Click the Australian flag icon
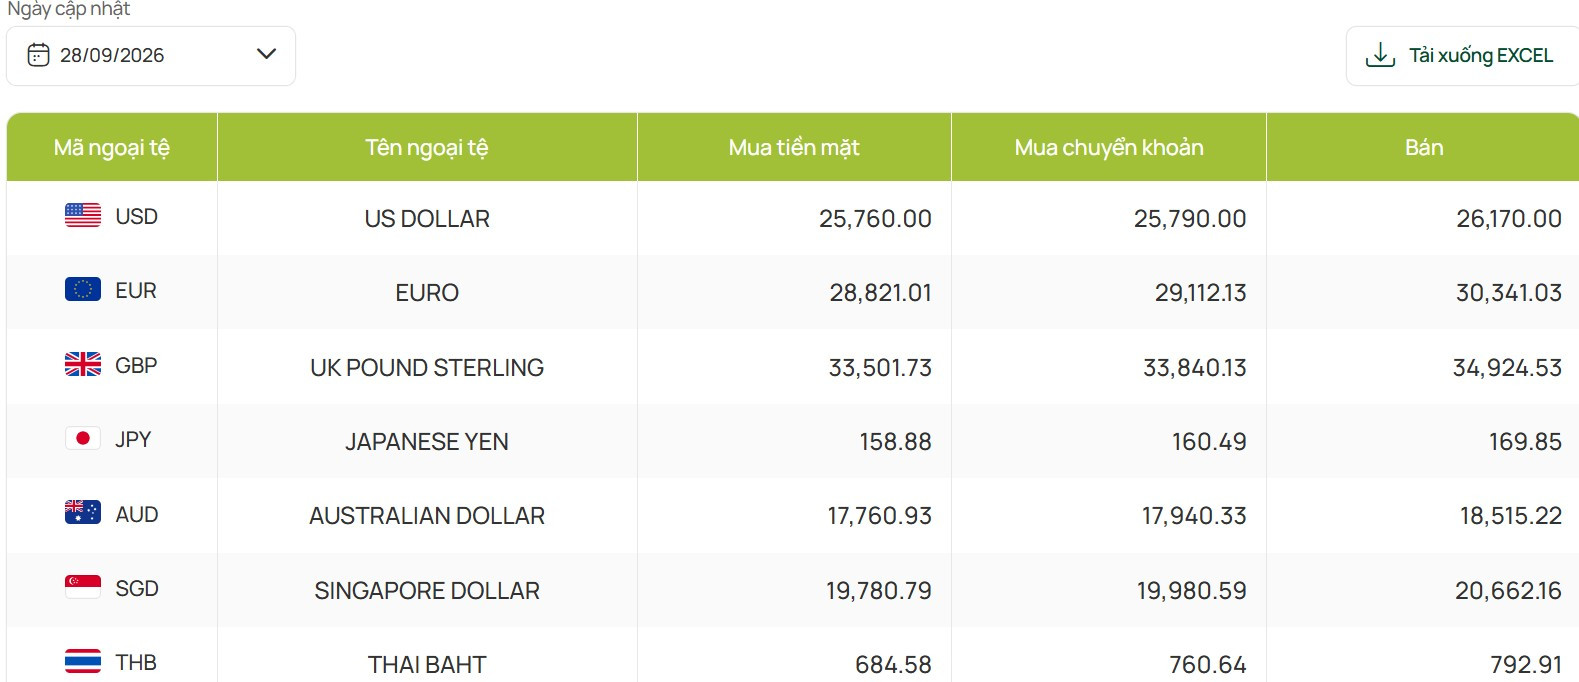1579x682 pixels. pyautogui.click(x=83, y=512)
